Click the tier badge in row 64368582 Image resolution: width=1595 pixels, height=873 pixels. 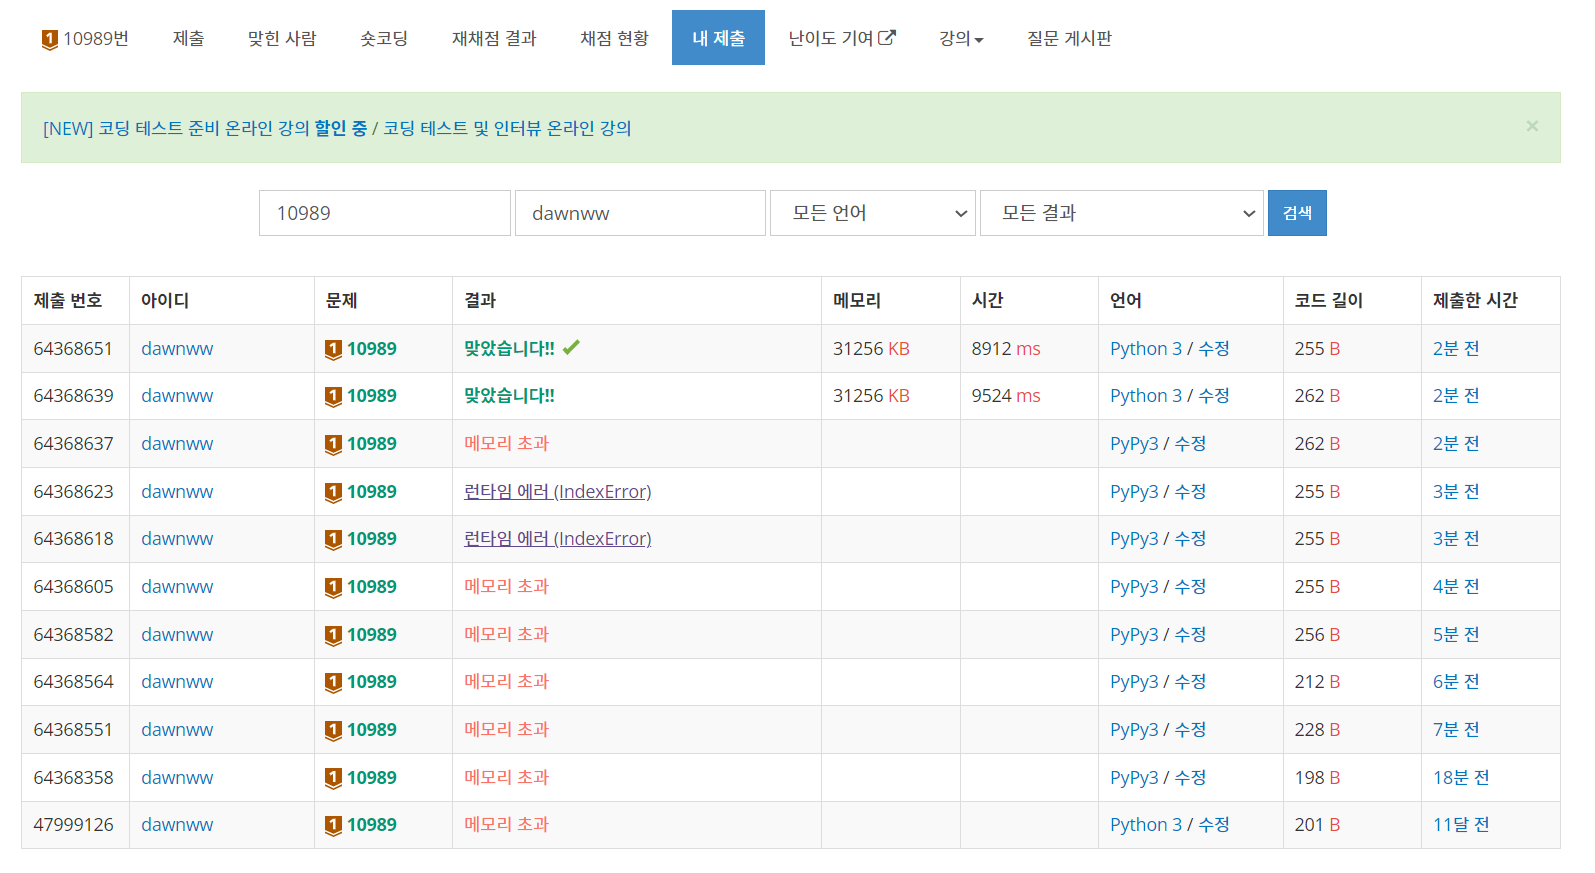click(334, 635)
